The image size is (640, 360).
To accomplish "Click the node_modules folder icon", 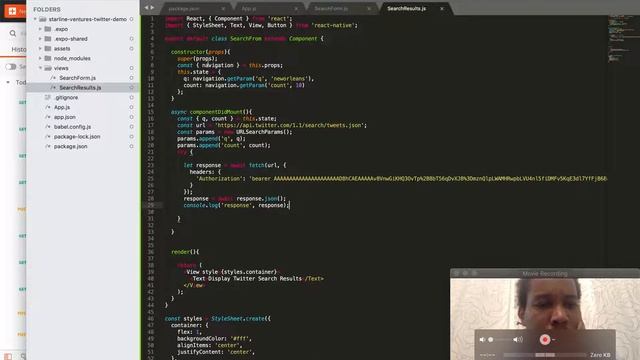I will [x=48, y=58].
